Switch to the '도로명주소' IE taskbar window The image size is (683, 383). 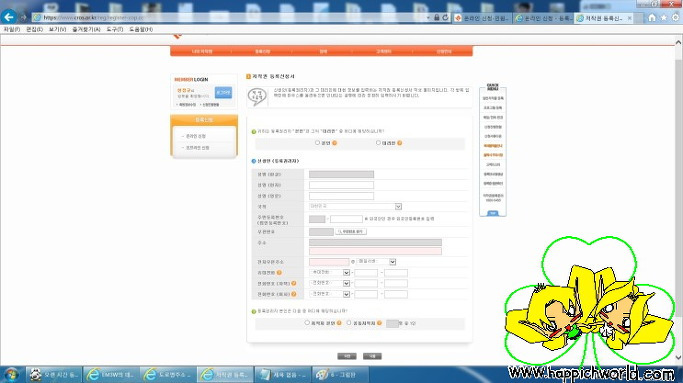coord(168,374)
